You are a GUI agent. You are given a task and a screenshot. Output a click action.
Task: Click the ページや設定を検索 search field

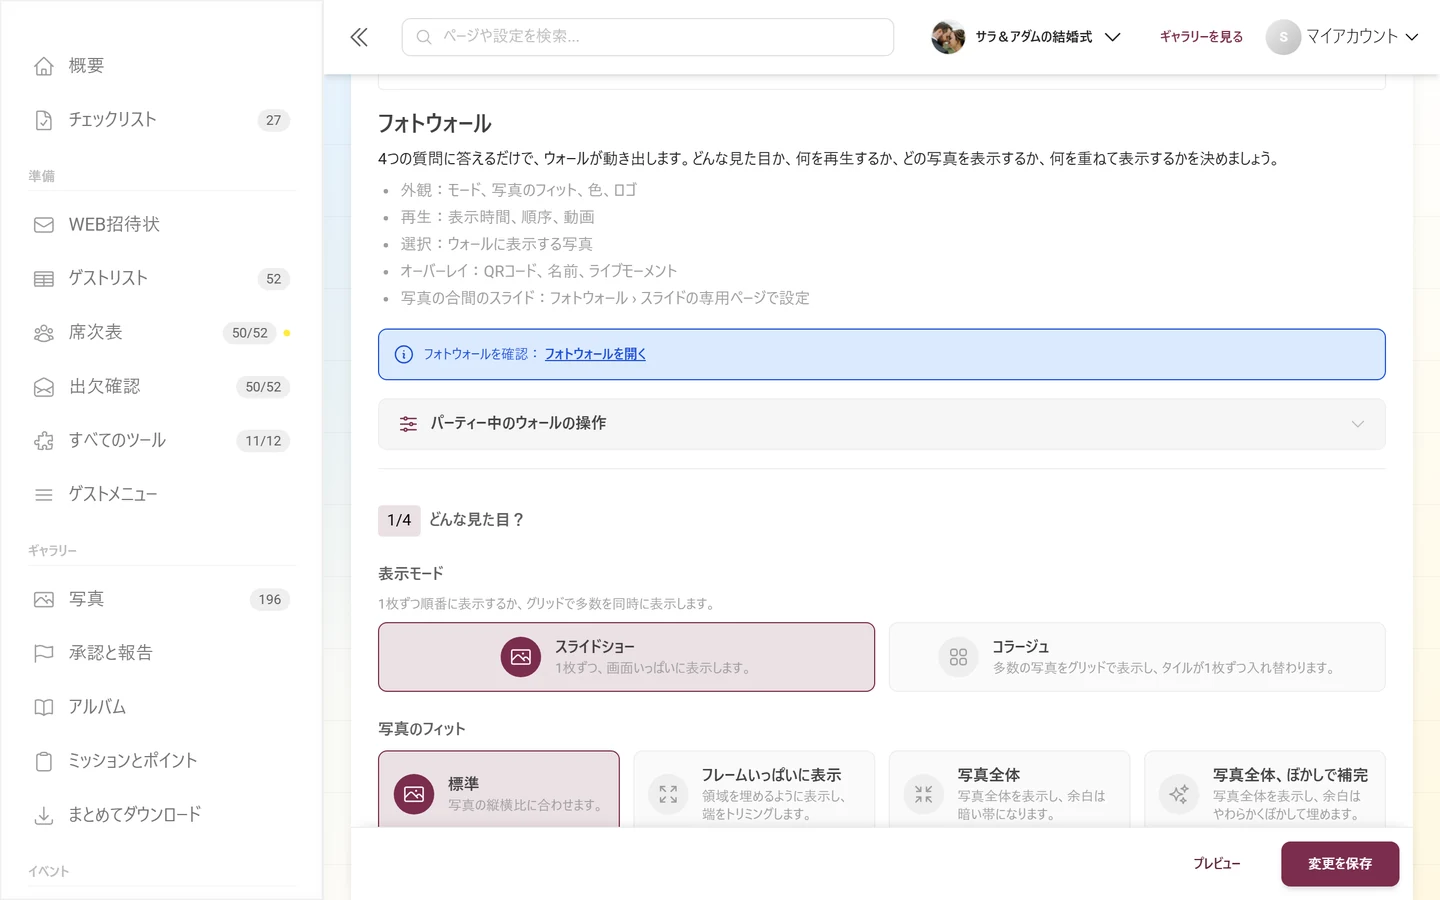(x=648, y=37)
